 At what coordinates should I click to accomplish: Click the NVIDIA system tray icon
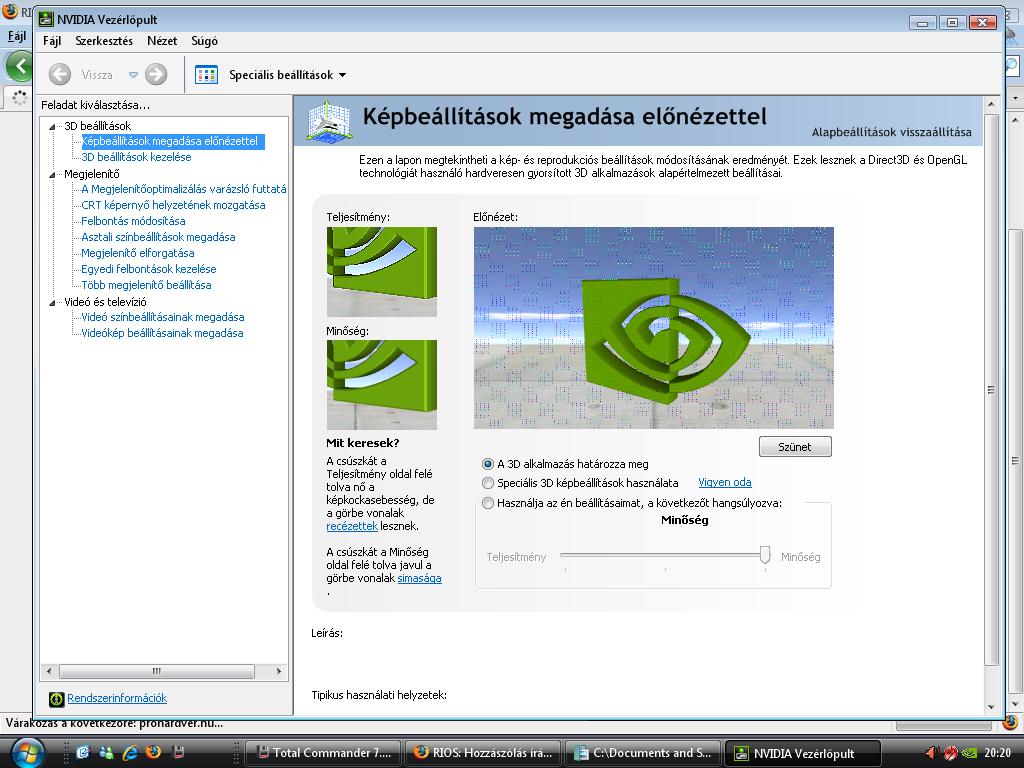tap(970, 753)
